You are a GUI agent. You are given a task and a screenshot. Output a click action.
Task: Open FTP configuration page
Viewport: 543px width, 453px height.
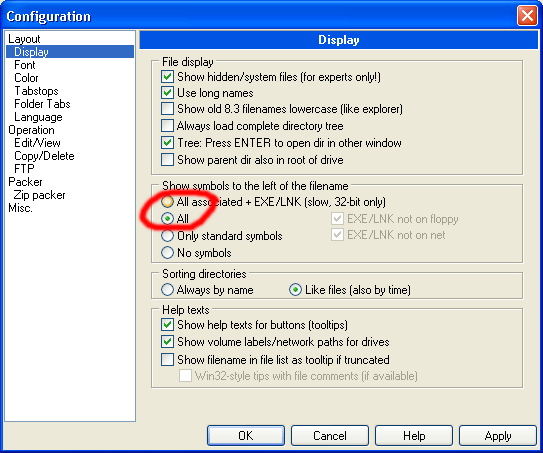(x=24, y=169)
